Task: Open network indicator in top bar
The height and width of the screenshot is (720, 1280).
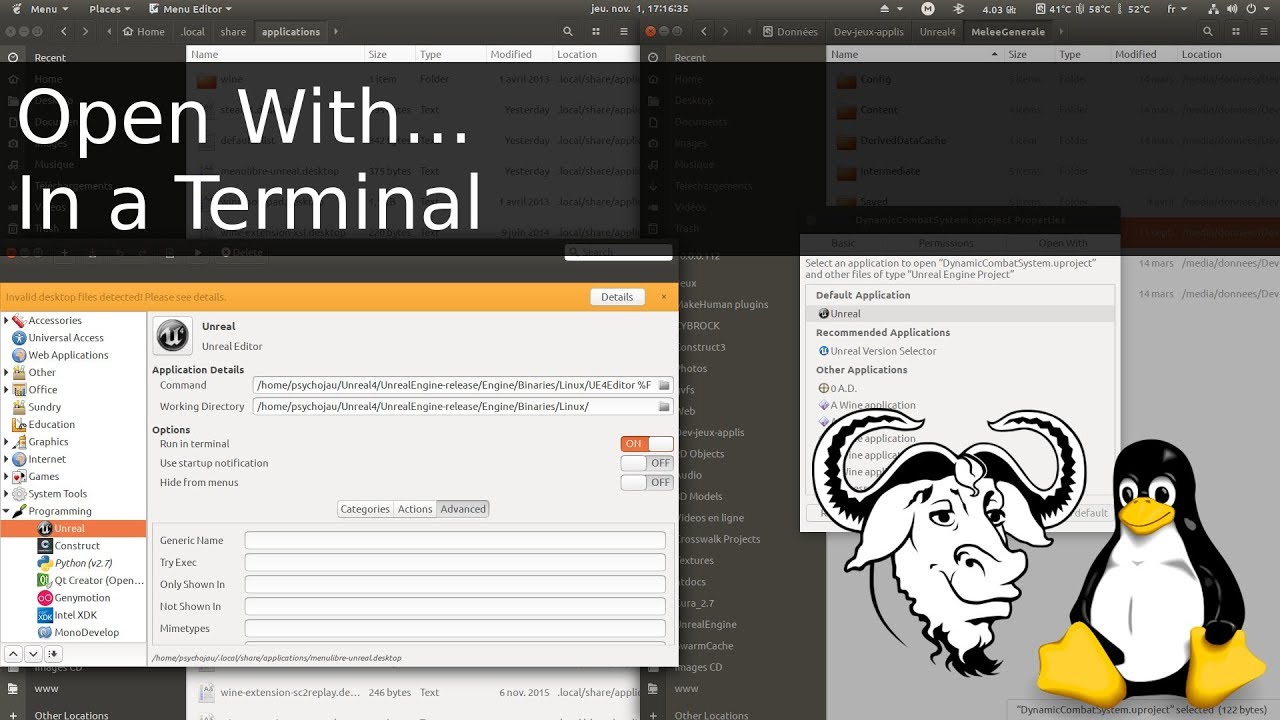Action: (1215, 9)
